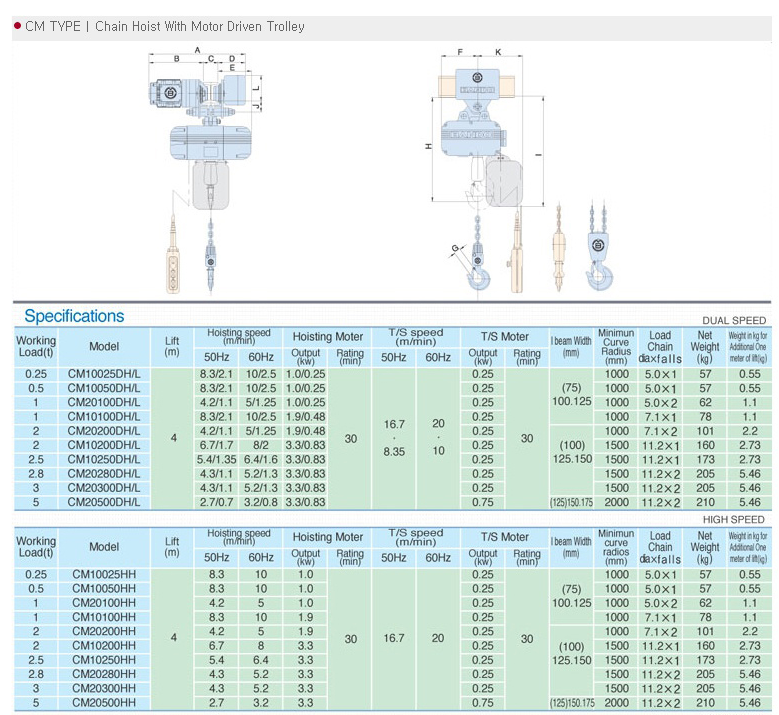
Task: Click the 2.8 working load in dual speed table
Action: [36, 474]
